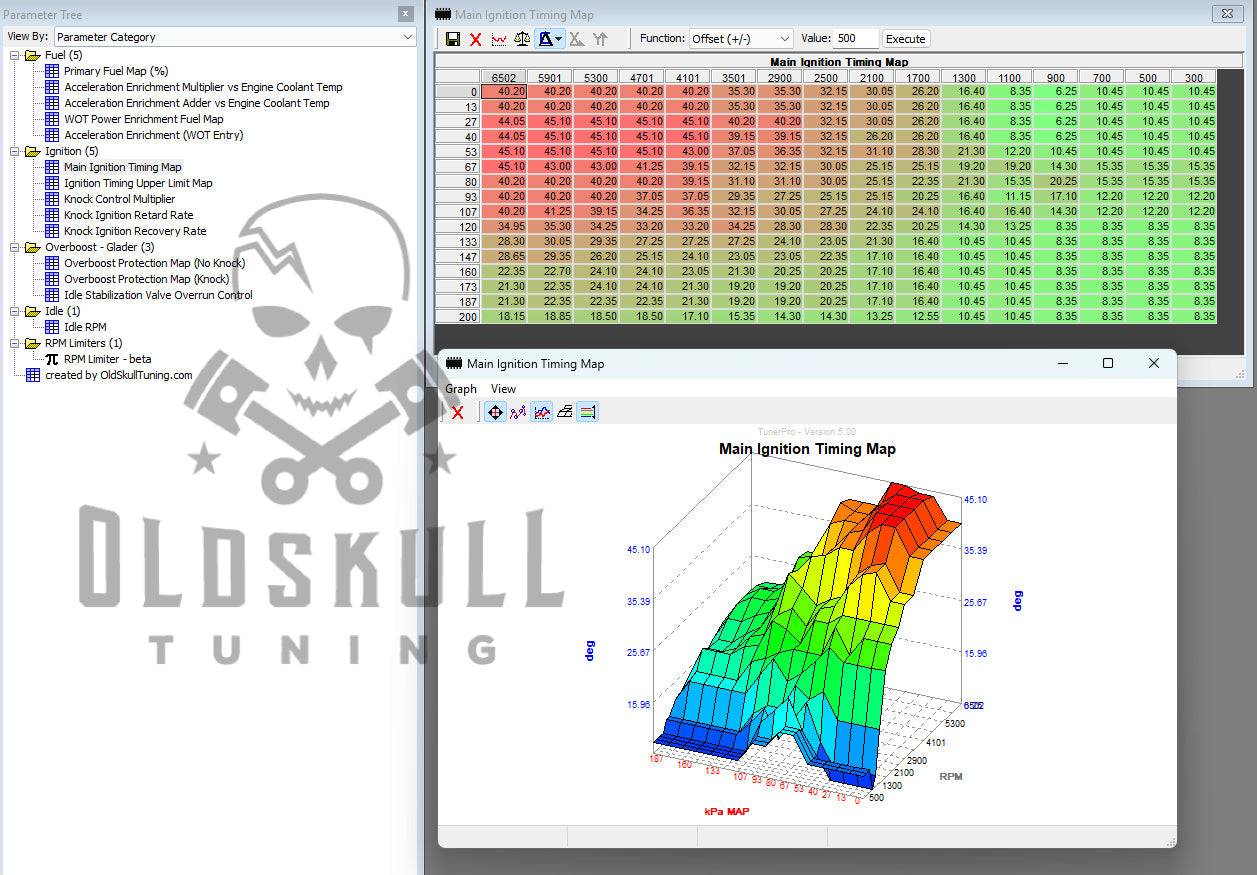Click created by OldSkullTuning.com entry
Image resolution: width=1257 pixels, height=875 pixels.
pos(118,375)
